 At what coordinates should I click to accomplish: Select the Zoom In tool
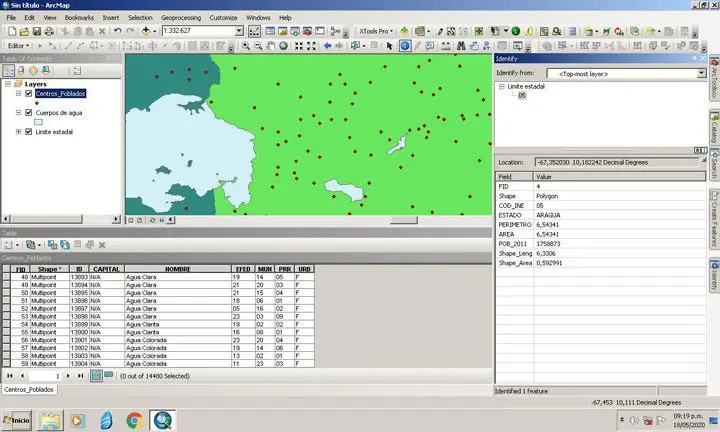coord(246,46)
